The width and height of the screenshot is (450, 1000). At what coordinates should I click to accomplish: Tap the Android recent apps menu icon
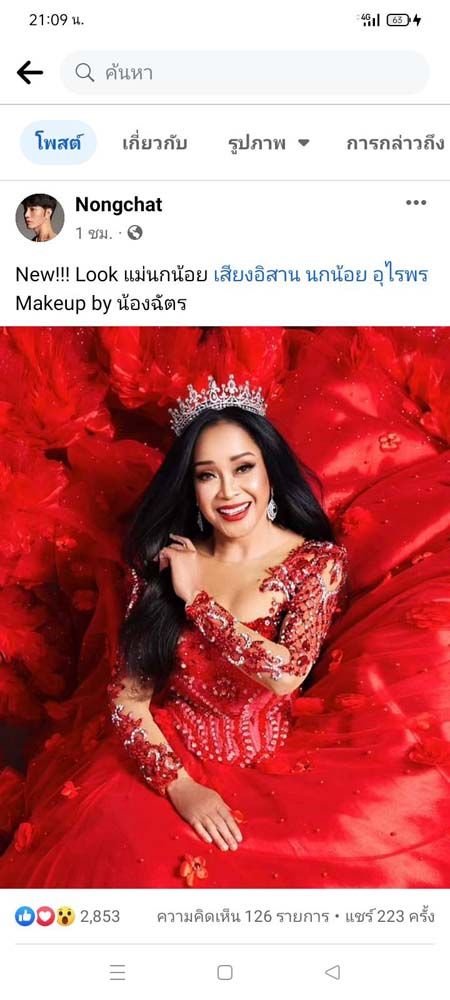(x=117, y=972)
